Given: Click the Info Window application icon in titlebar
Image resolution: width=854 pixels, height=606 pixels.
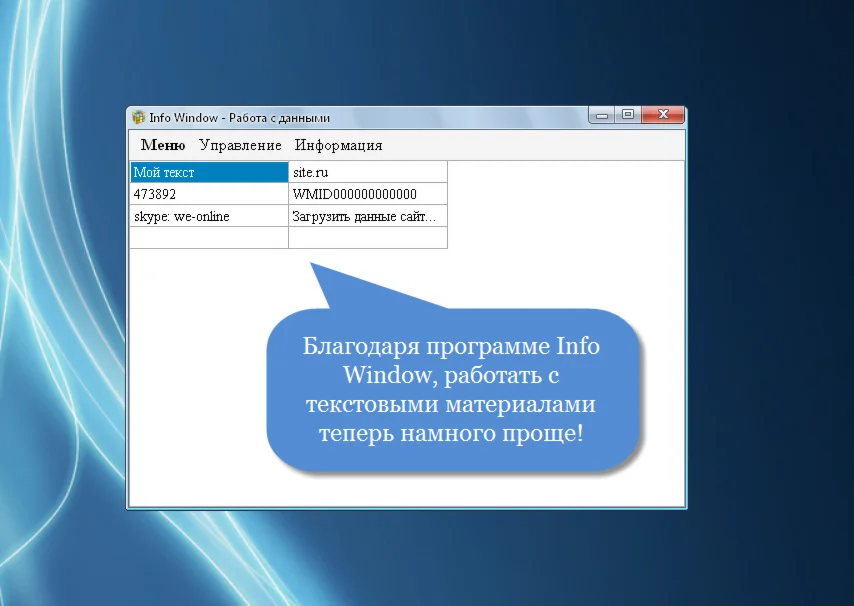Looking at the screenshot, I should 137,115.
